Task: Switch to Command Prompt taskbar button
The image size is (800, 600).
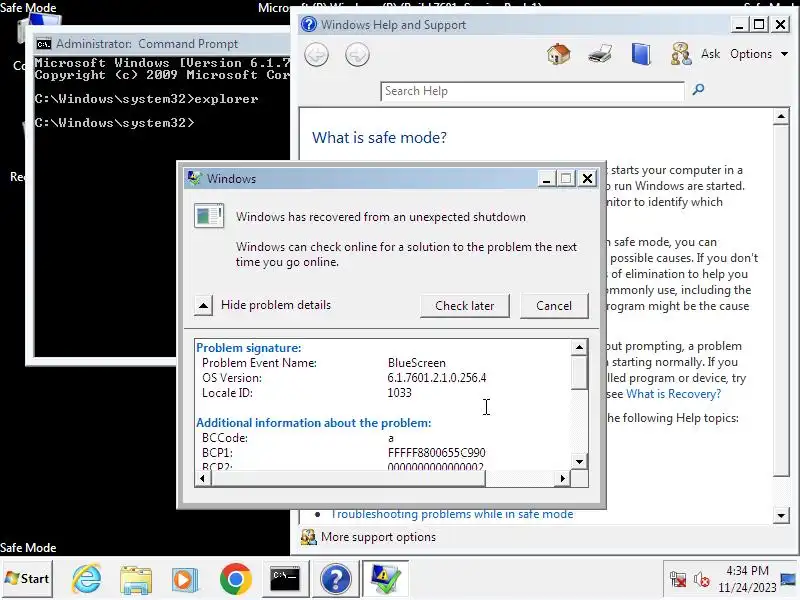Action: (285, 579)
